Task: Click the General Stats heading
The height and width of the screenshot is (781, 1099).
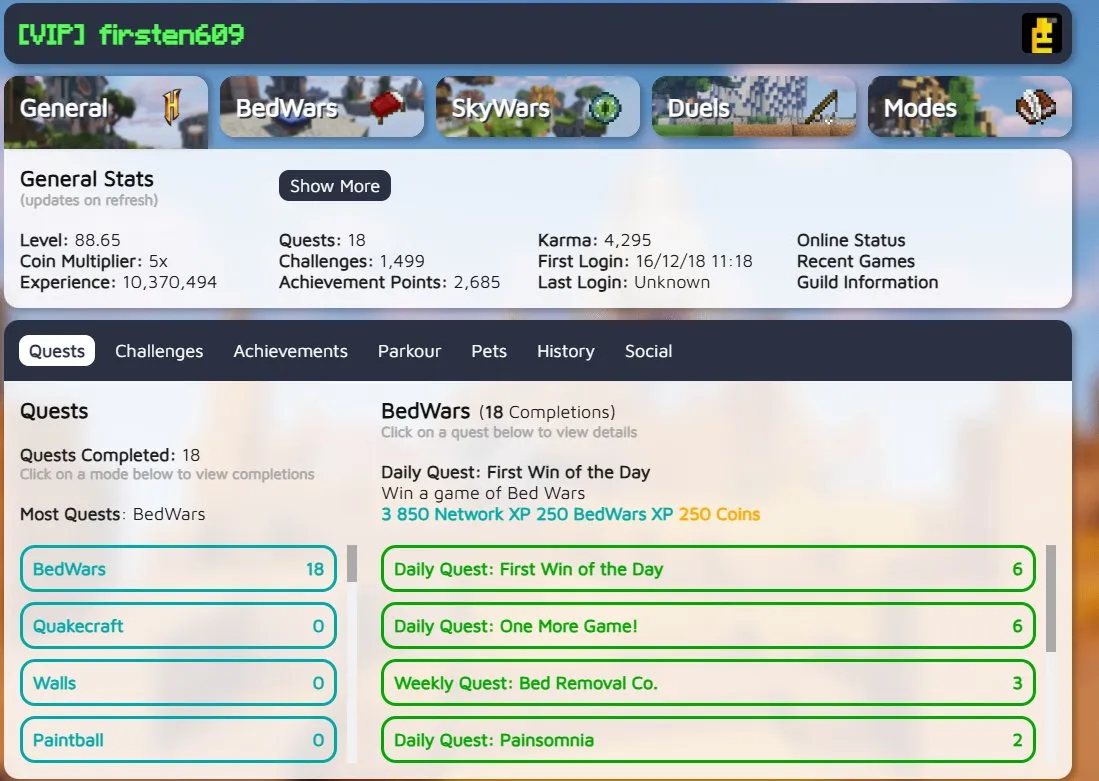Action: 86,179
